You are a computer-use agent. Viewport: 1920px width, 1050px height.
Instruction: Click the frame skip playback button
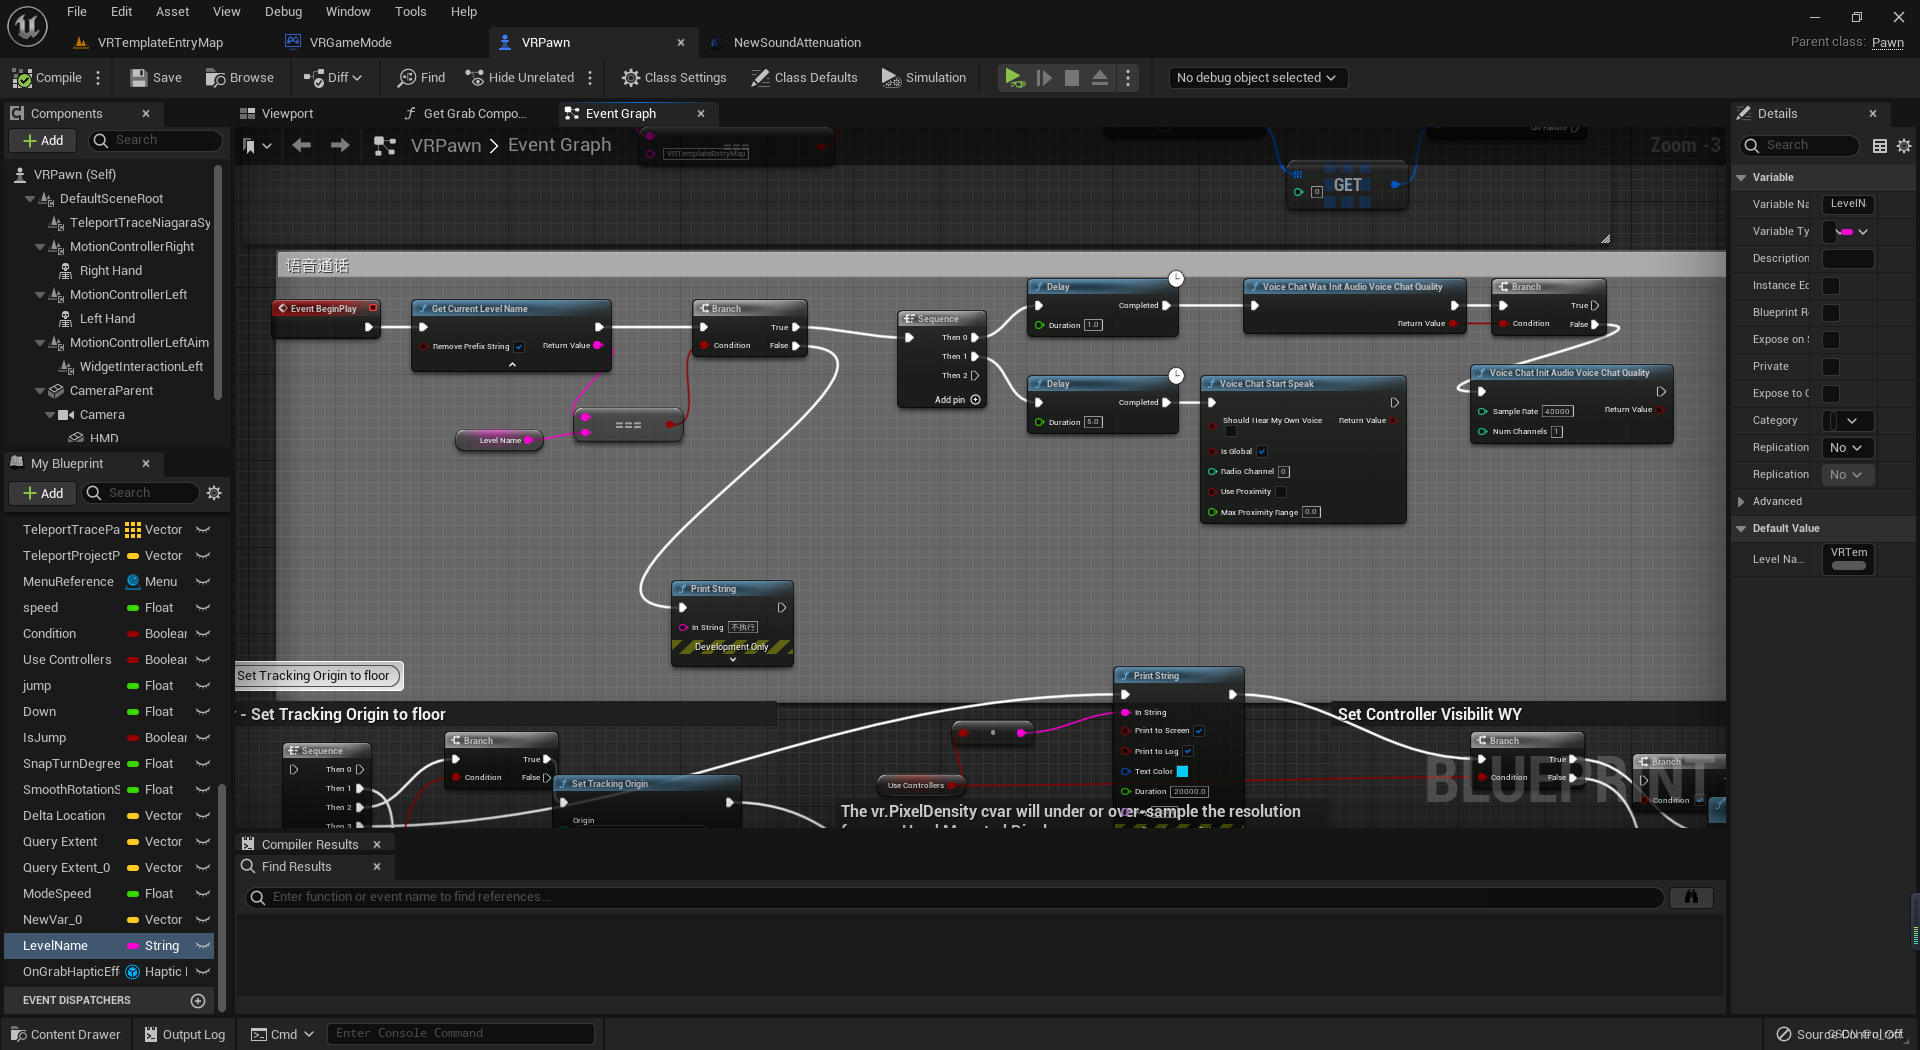(1044, 78)
